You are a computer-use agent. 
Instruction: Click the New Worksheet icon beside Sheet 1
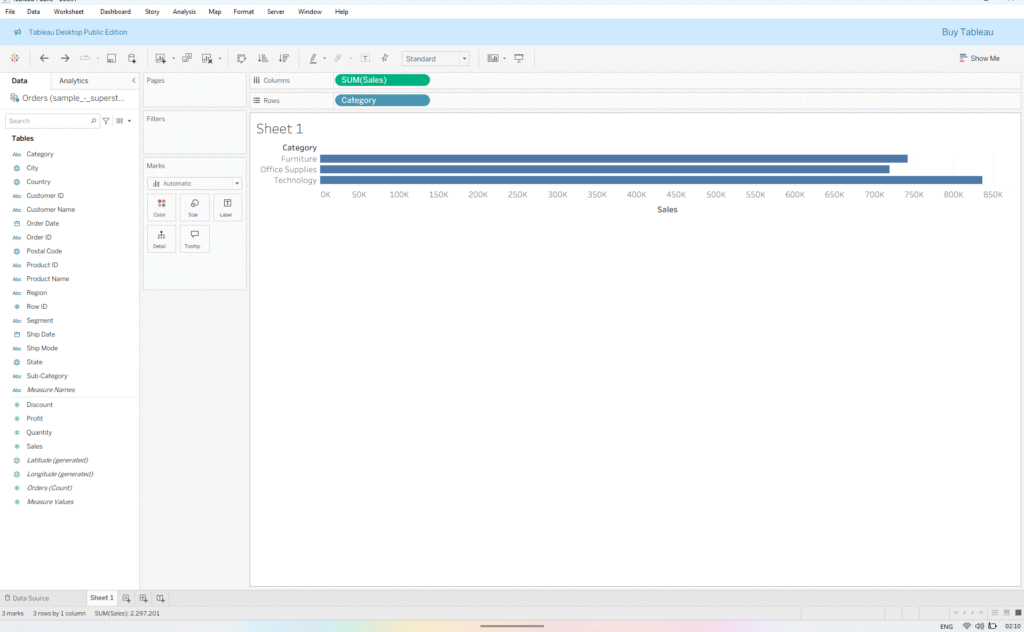click(127, 598)
